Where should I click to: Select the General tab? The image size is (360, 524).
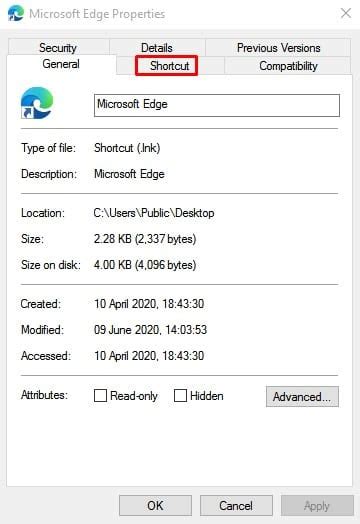click(x=61, y=64)
